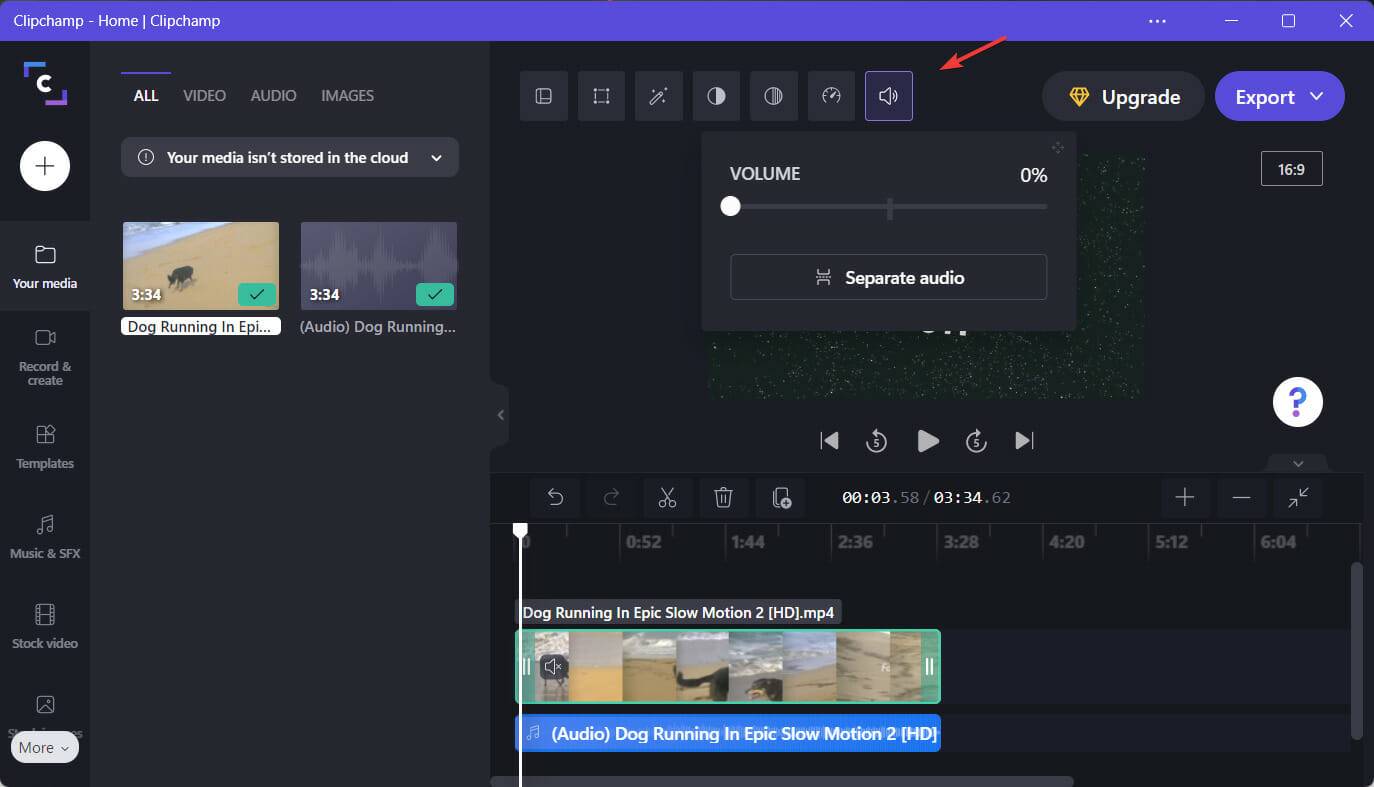Open the Adjust colors panel
The image size is (1374, 787).
tap(773, 95)
